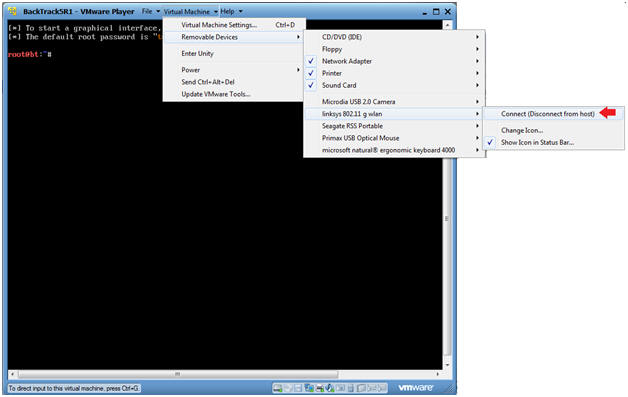Click the vmware logo in status bar
The height and width of the screenshot is (397, 628).
point(415,387)
